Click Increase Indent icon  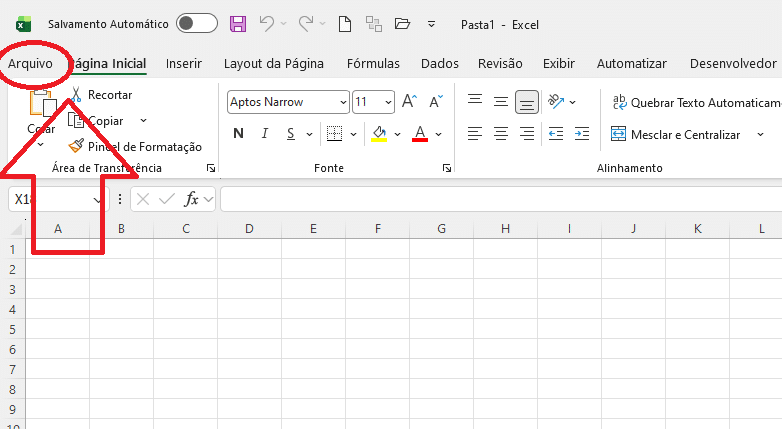(582, 134)
